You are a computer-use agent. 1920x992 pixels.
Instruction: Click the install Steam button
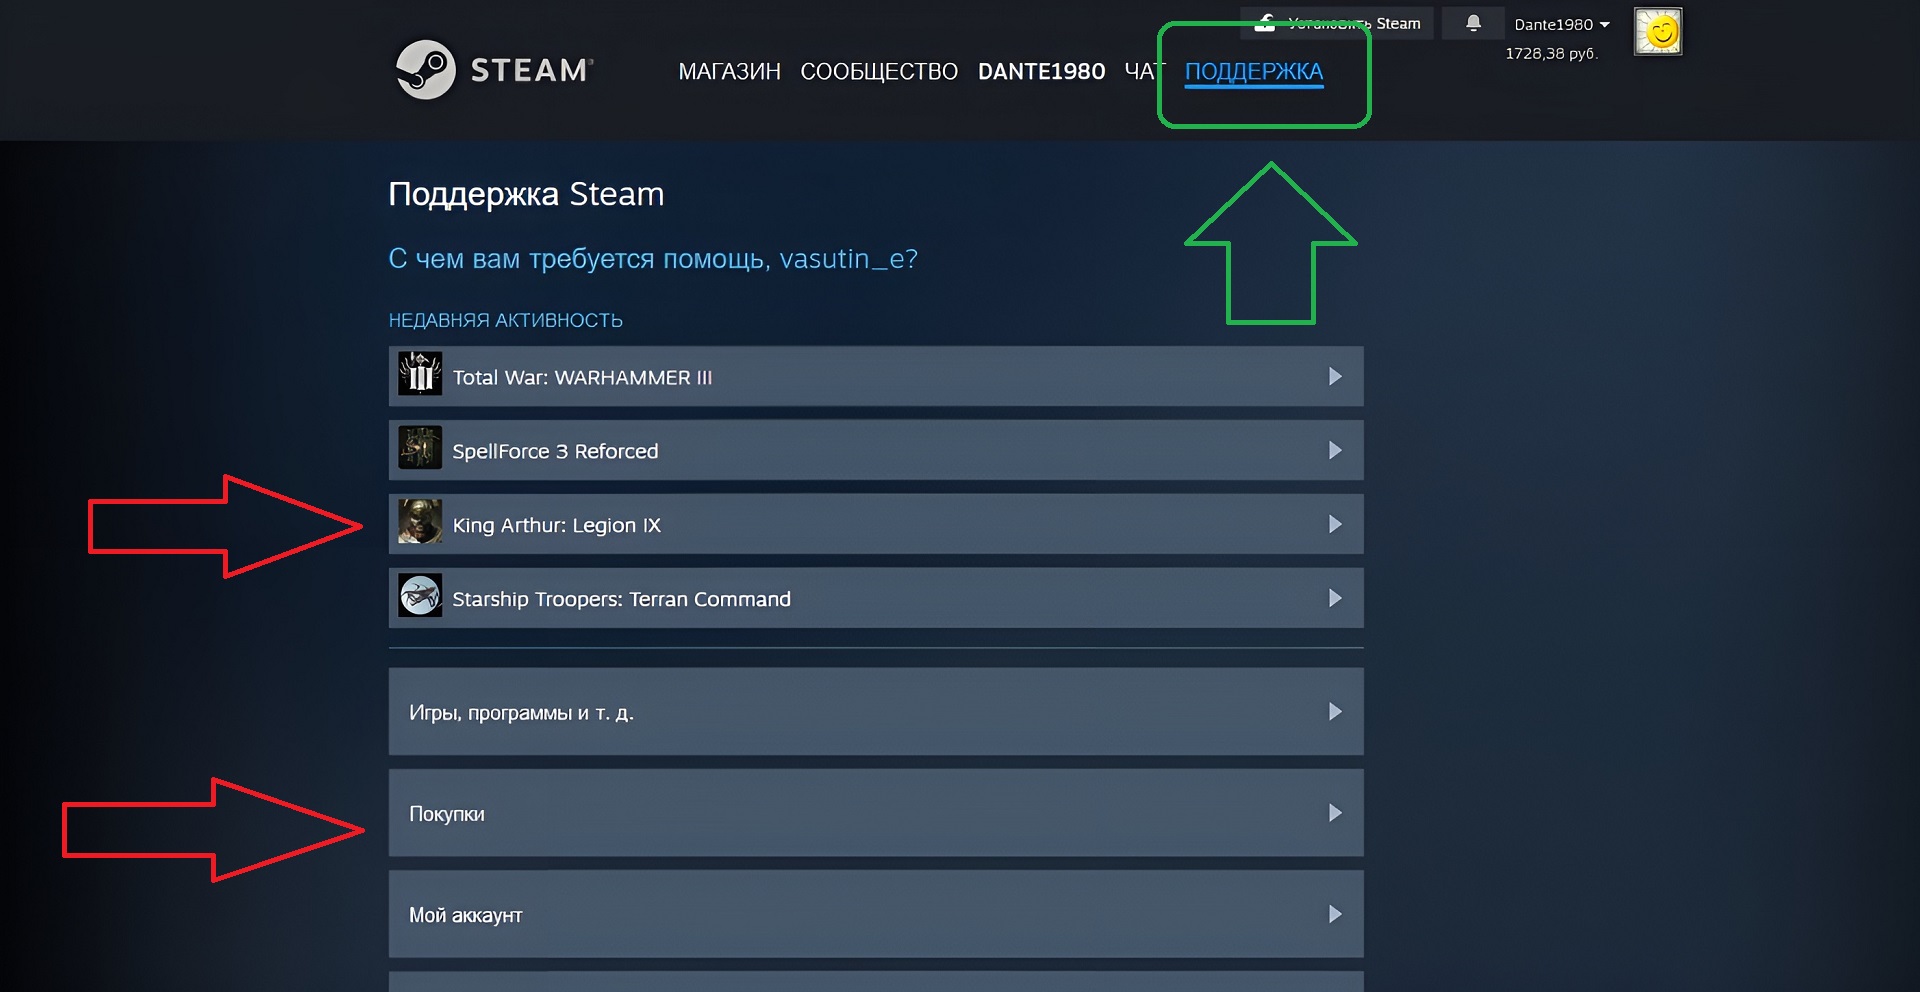click(x=1337, y=23)
